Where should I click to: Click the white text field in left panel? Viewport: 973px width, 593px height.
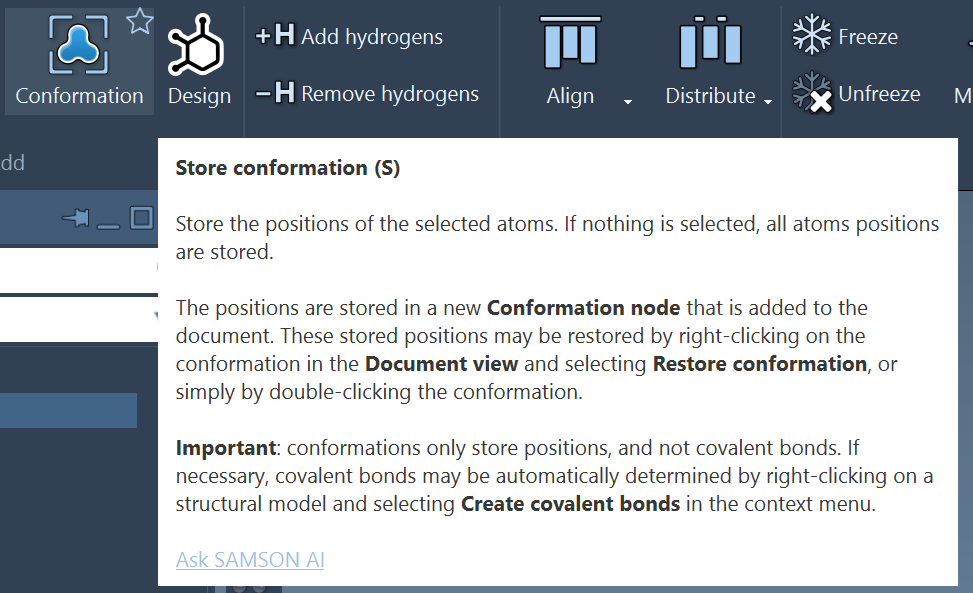pos(78,269)
